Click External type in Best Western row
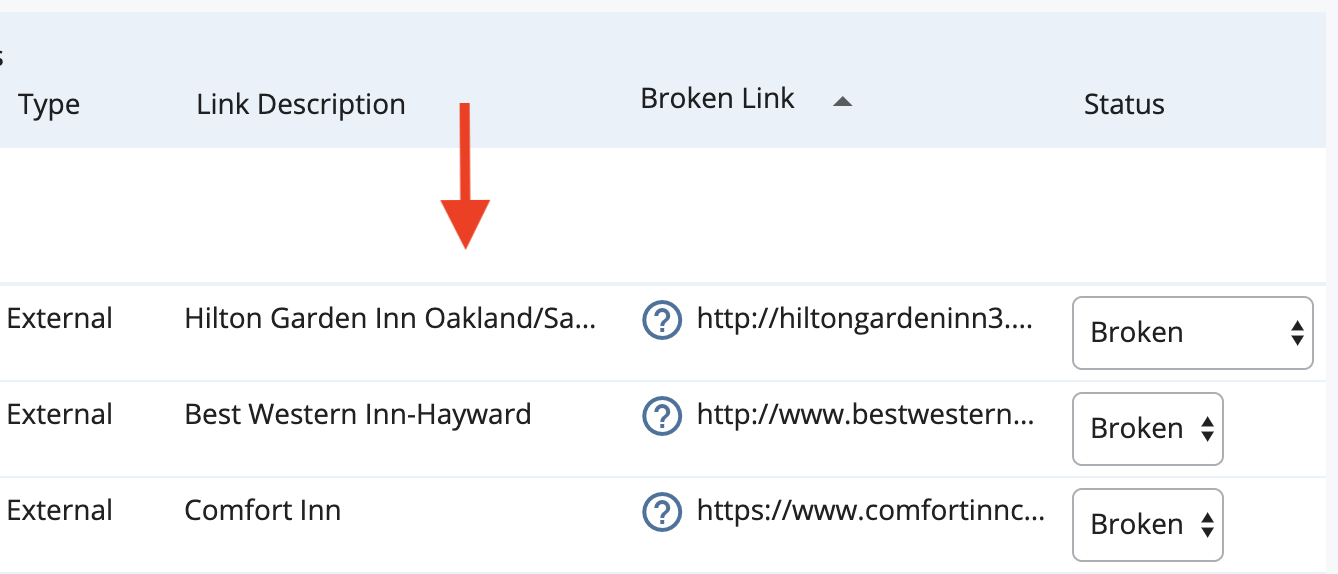Viewport: 1338px width, 574px height. tap(59, 414)
